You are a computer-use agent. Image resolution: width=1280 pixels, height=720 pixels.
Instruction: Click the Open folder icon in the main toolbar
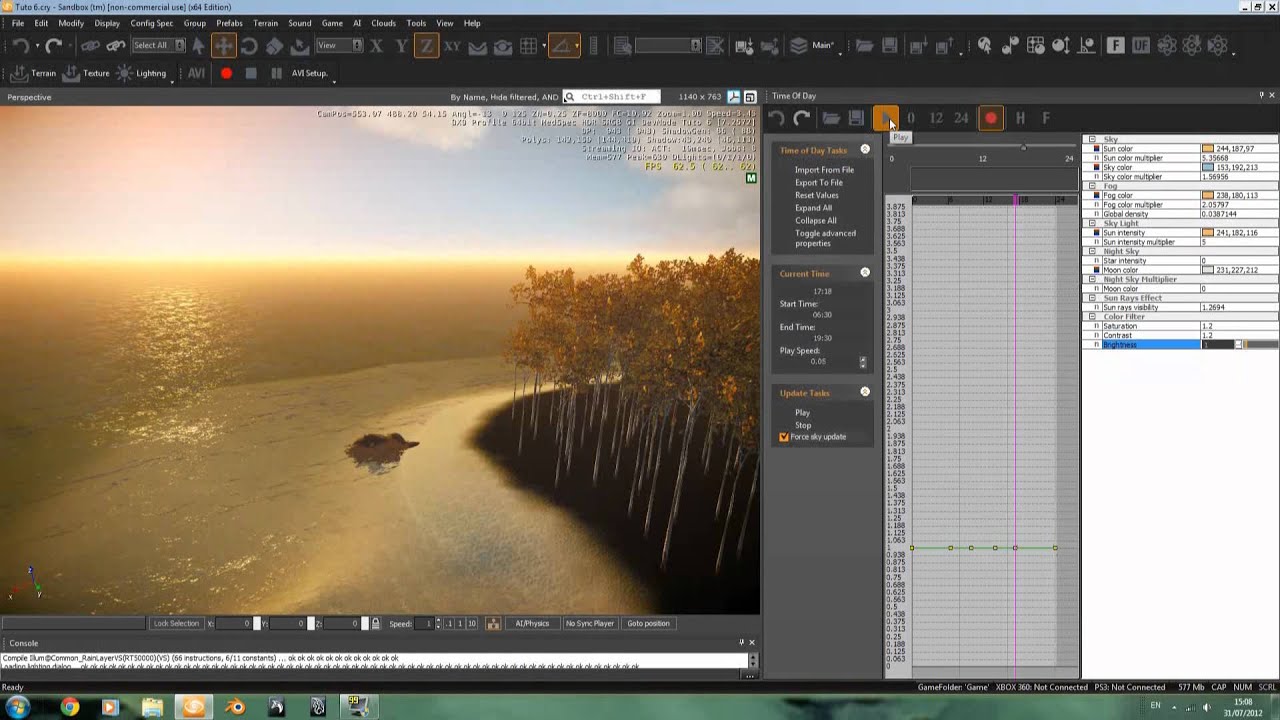tap(864, 46)
